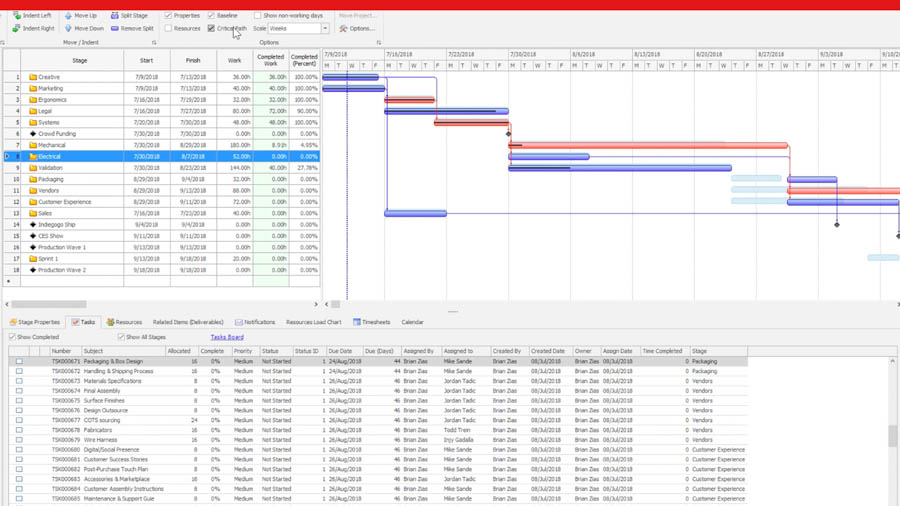This screenshot has width=900, height=506.
Task: Click the Remove Split icon
Action: [x=114, y=29]
